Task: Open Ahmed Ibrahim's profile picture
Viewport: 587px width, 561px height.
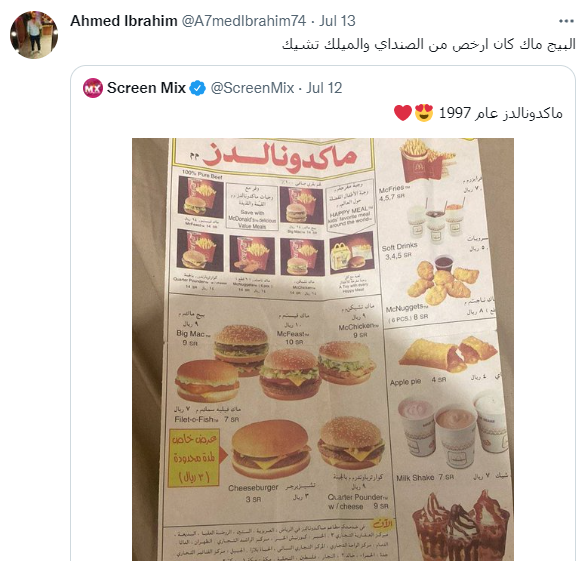Action: pyautogui.click(x=34, y=35)
